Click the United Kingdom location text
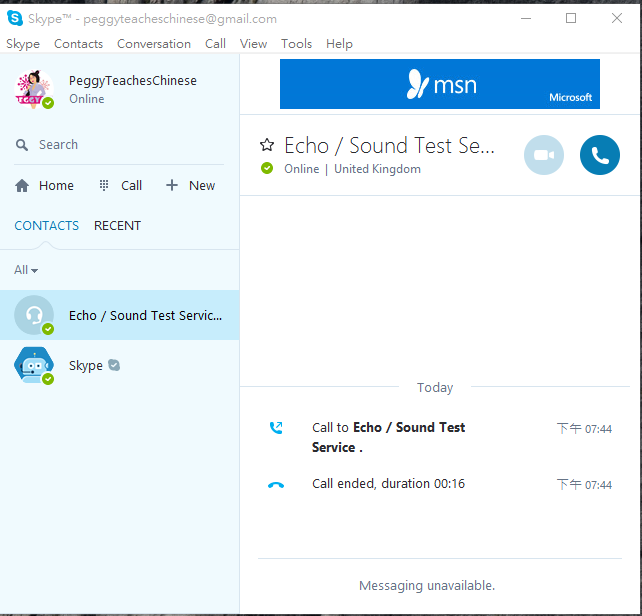 (378, 169)
